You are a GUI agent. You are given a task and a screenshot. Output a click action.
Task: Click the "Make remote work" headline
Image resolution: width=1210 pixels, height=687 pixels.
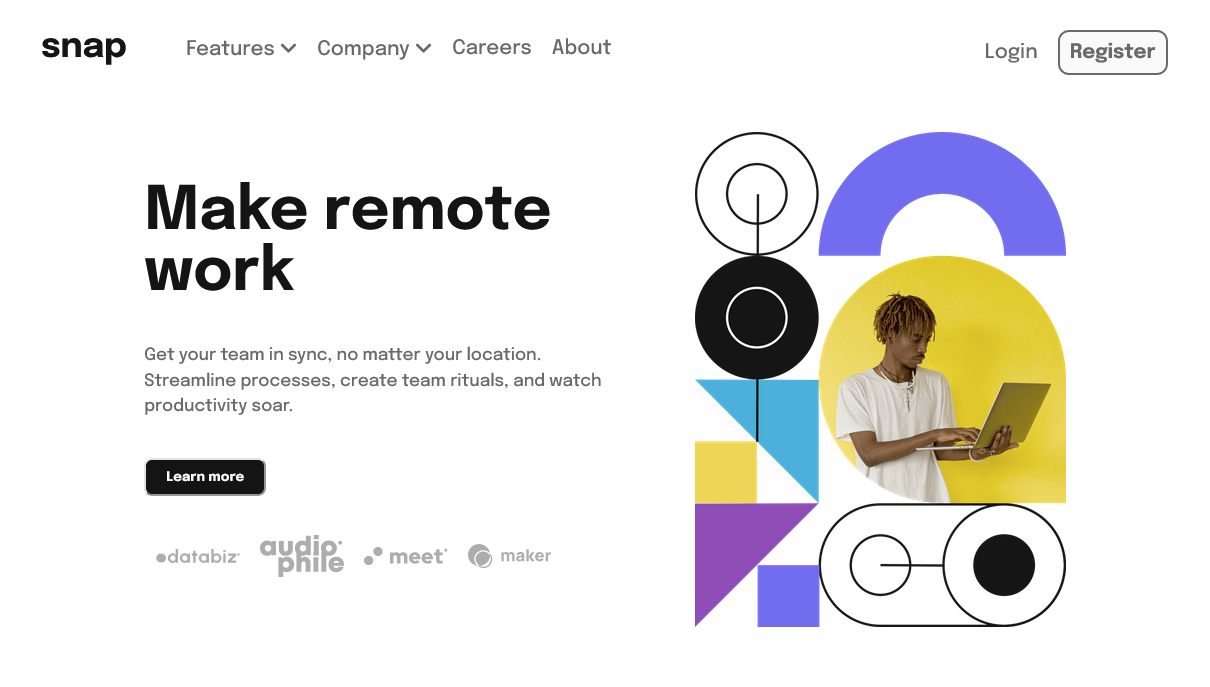pos(347,237)
